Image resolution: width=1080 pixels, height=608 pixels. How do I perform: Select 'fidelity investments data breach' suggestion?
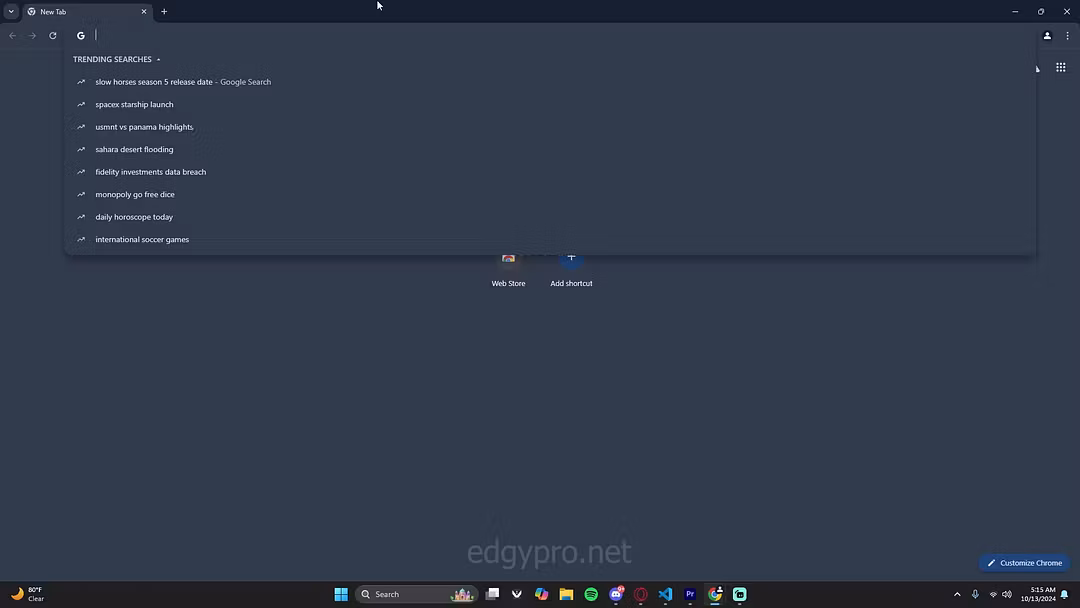[150, 172]
